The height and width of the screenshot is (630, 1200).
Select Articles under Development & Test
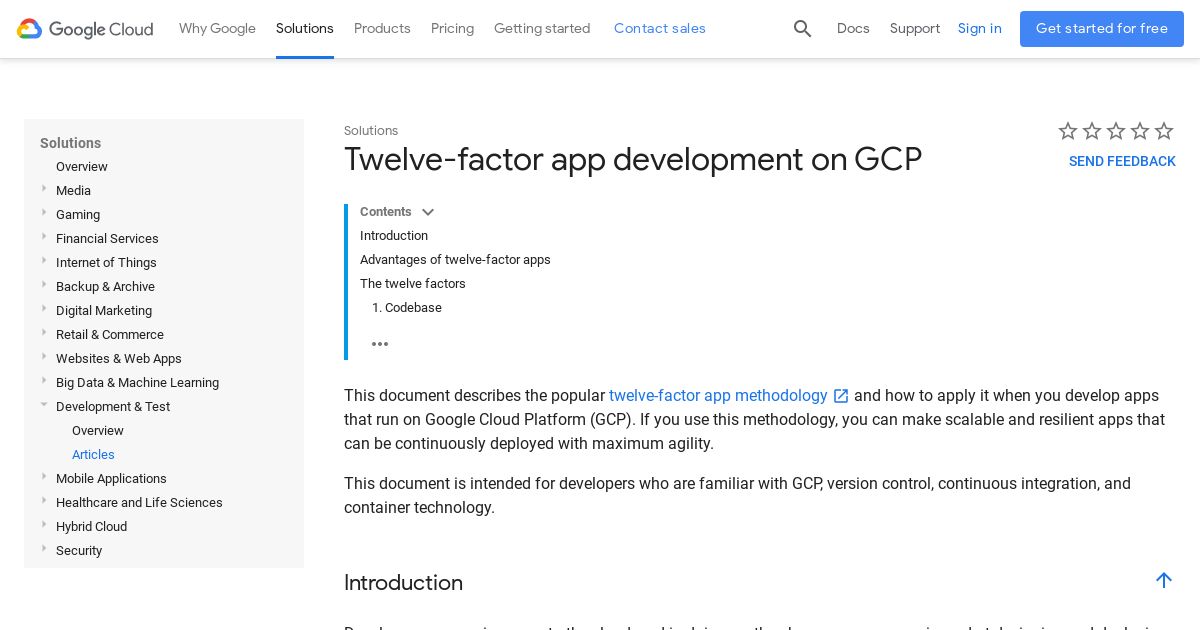[93, 455]
